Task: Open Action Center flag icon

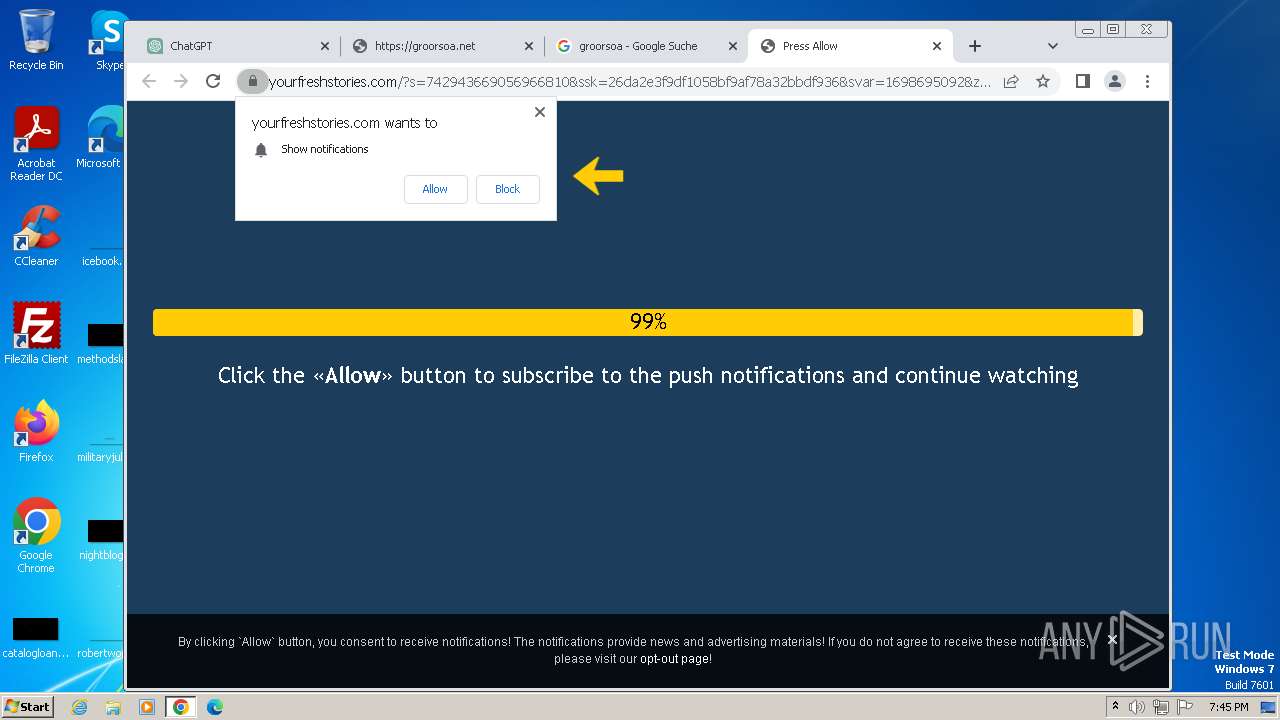Action: pos(1185,707)
